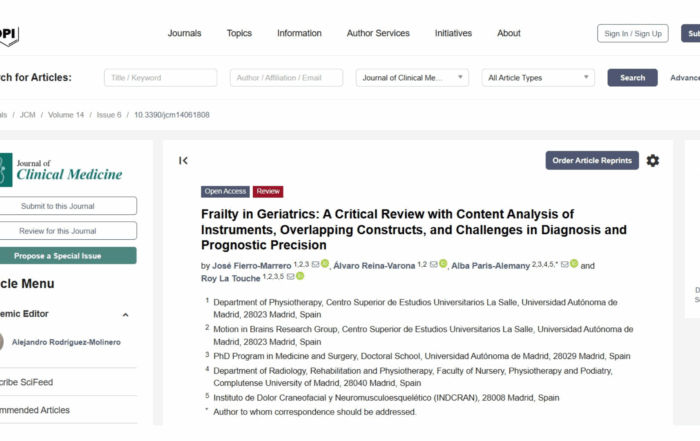Open ORCID icon next to Álvaro Reina-Varona
700x441 pixels.
click(443, 264)
